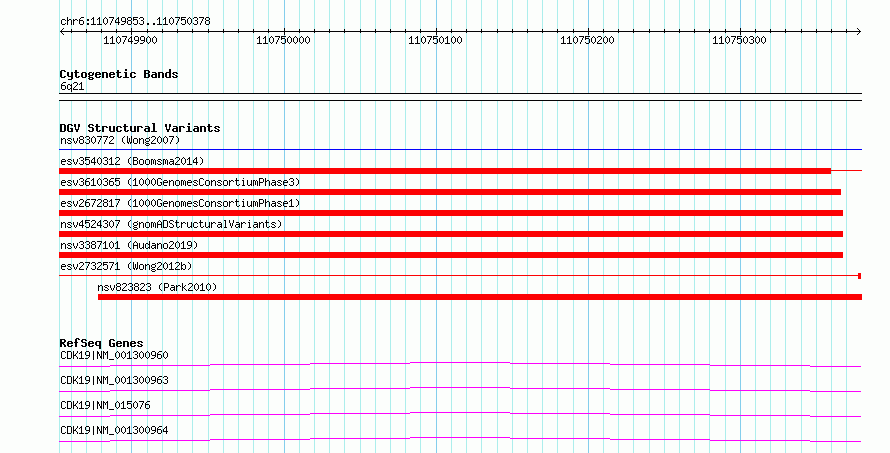Click the thin red line for esv2732571
Screen dimensions: 890x453
[460, 276]
